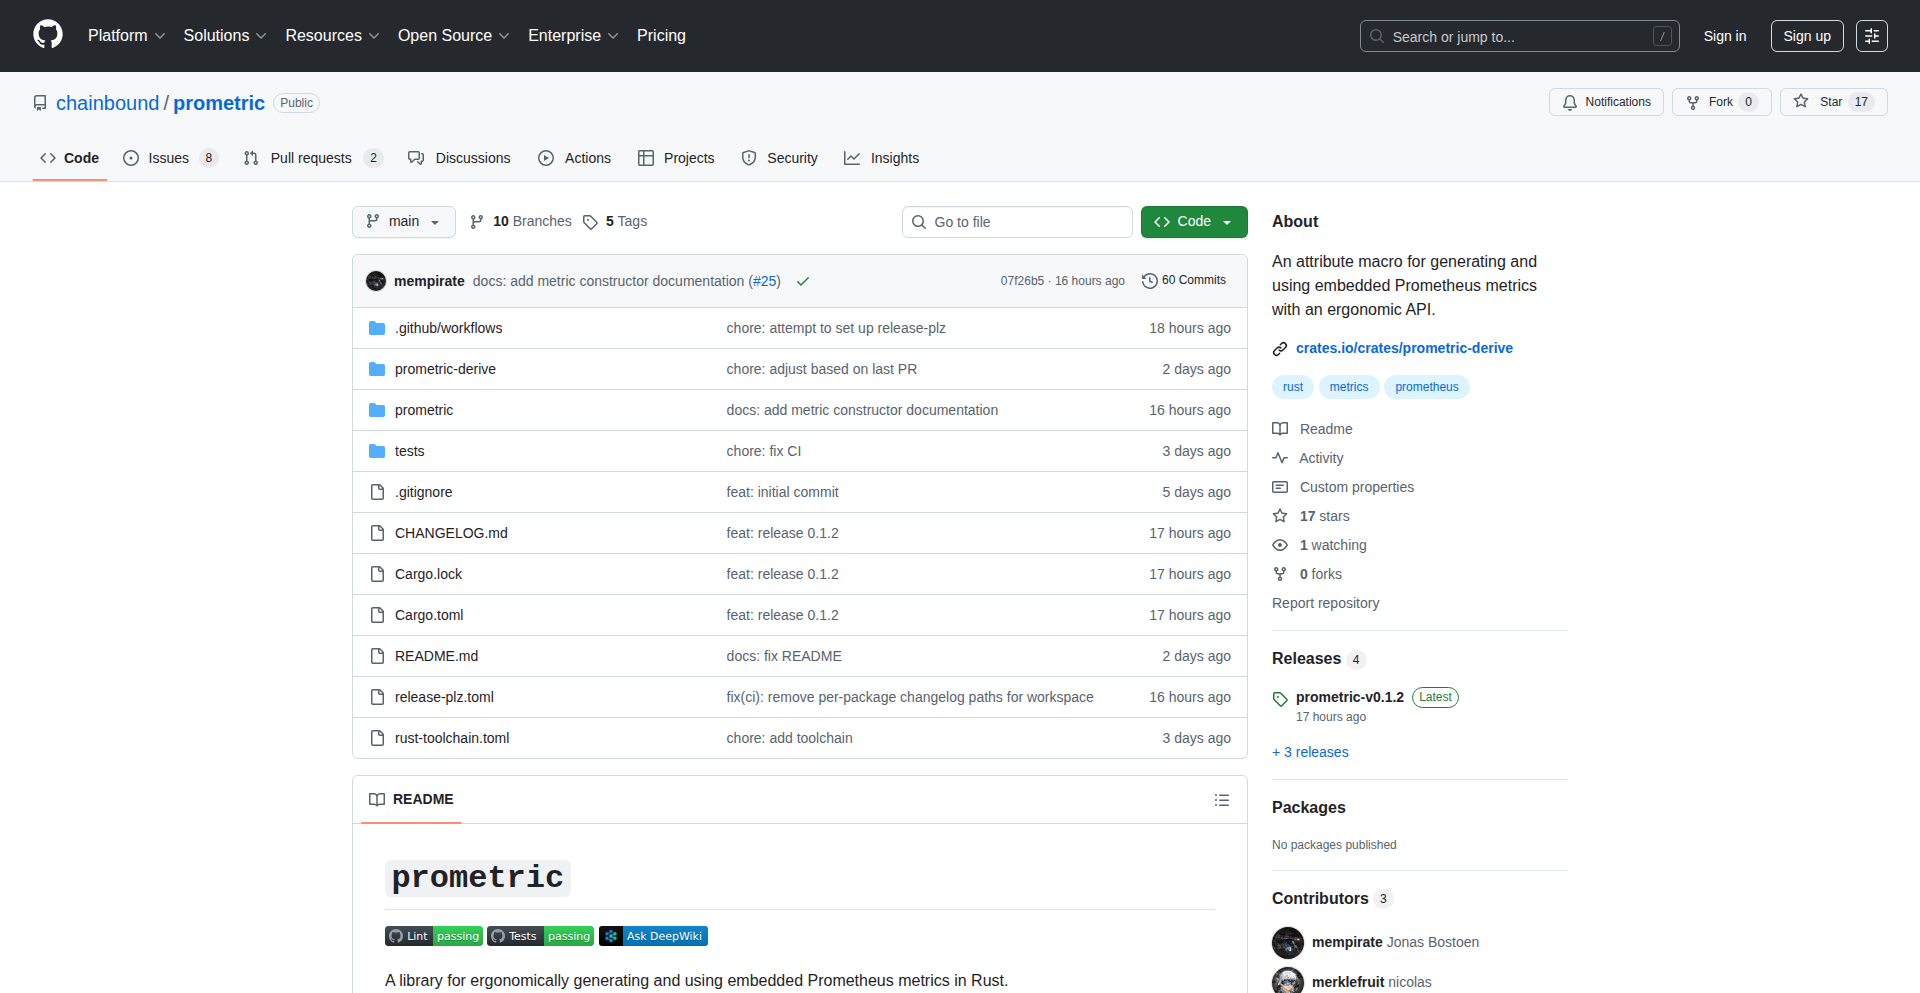Viewport: 1920px width, 993px height.
Task: Open the GitHub home page via the Octocat logo
Action: (x=46, y=35)
